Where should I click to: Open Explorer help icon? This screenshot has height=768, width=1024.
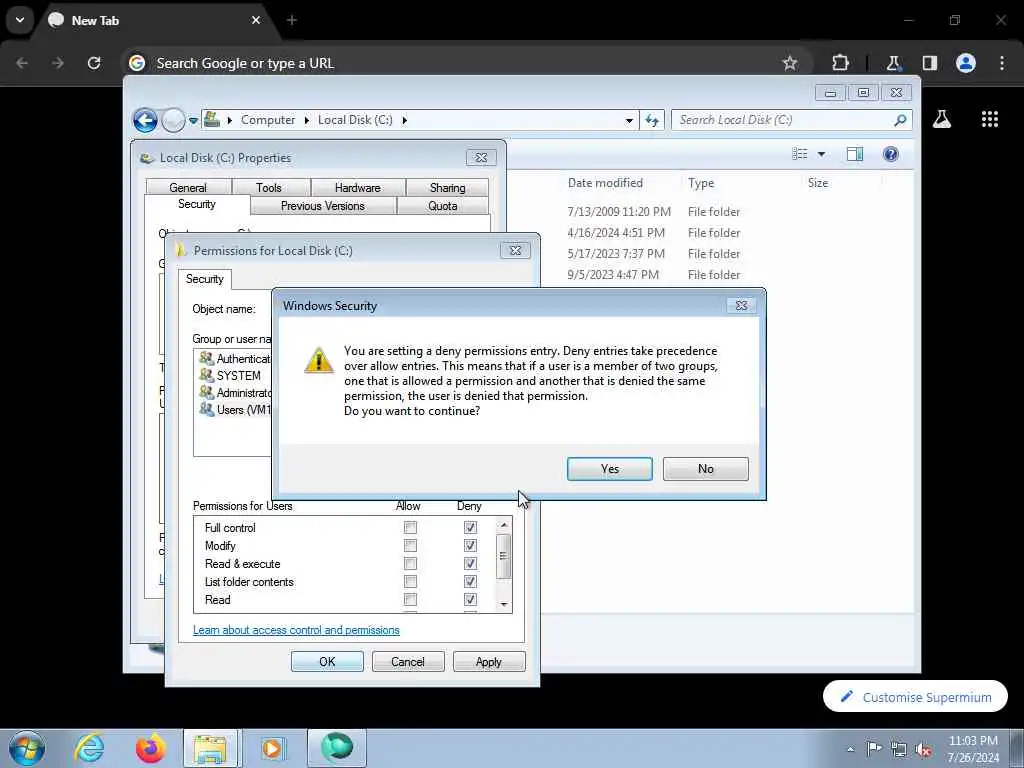pos(891,154)
